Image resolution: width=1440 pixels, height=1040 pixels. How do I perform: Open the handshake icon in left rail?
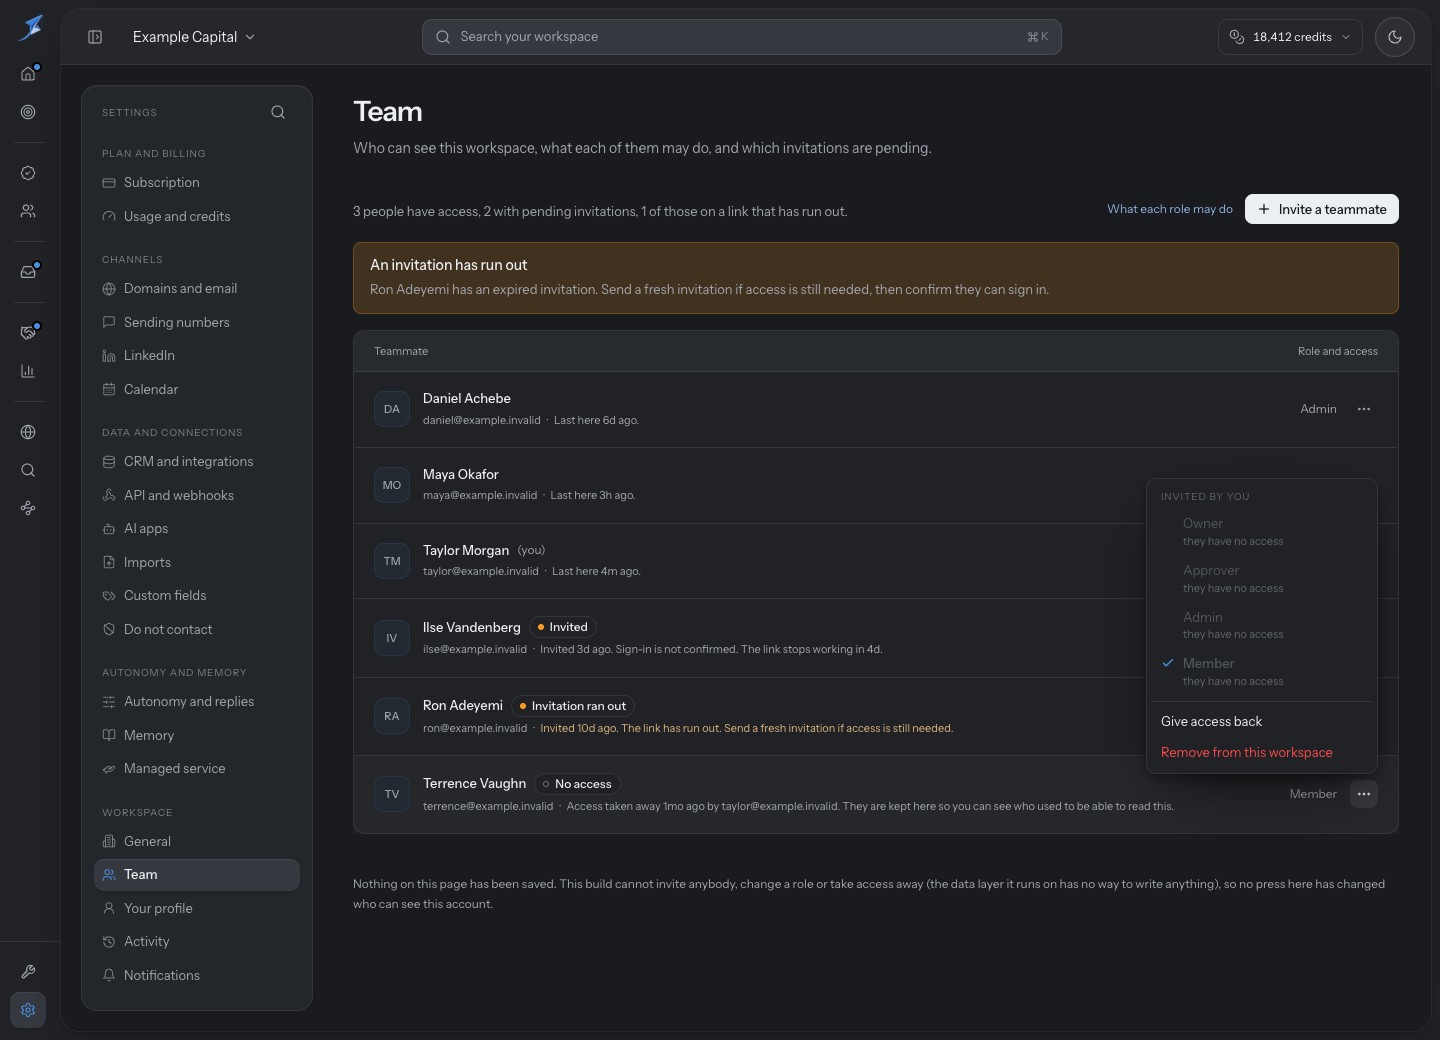pyautogui.click(x=28, y=333)
